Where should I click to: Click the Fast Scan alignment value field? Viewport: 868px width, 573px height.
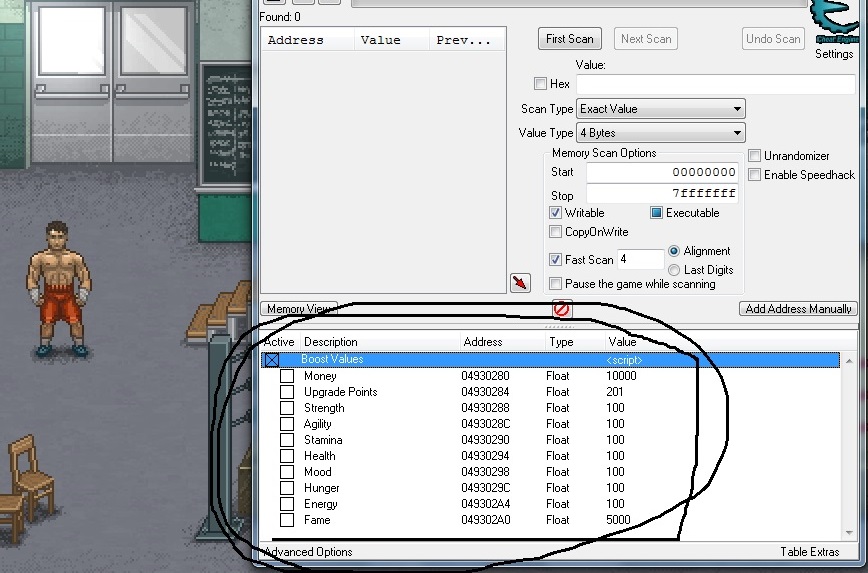(640, 259)
